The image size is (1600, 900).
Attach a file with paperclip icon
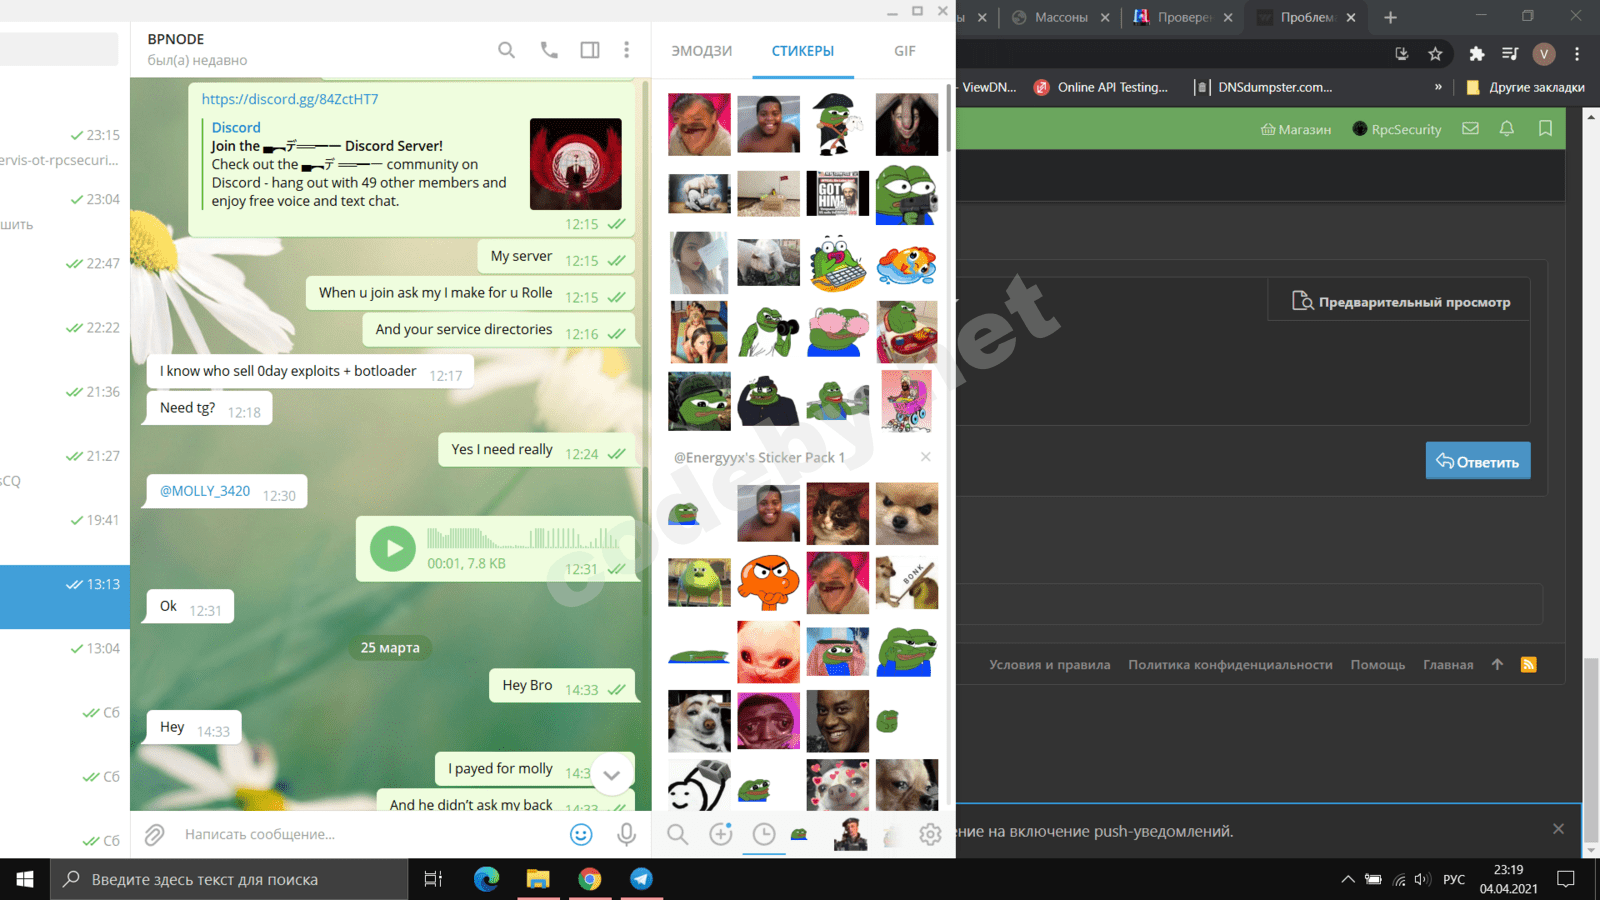click(x=154, y=834)
